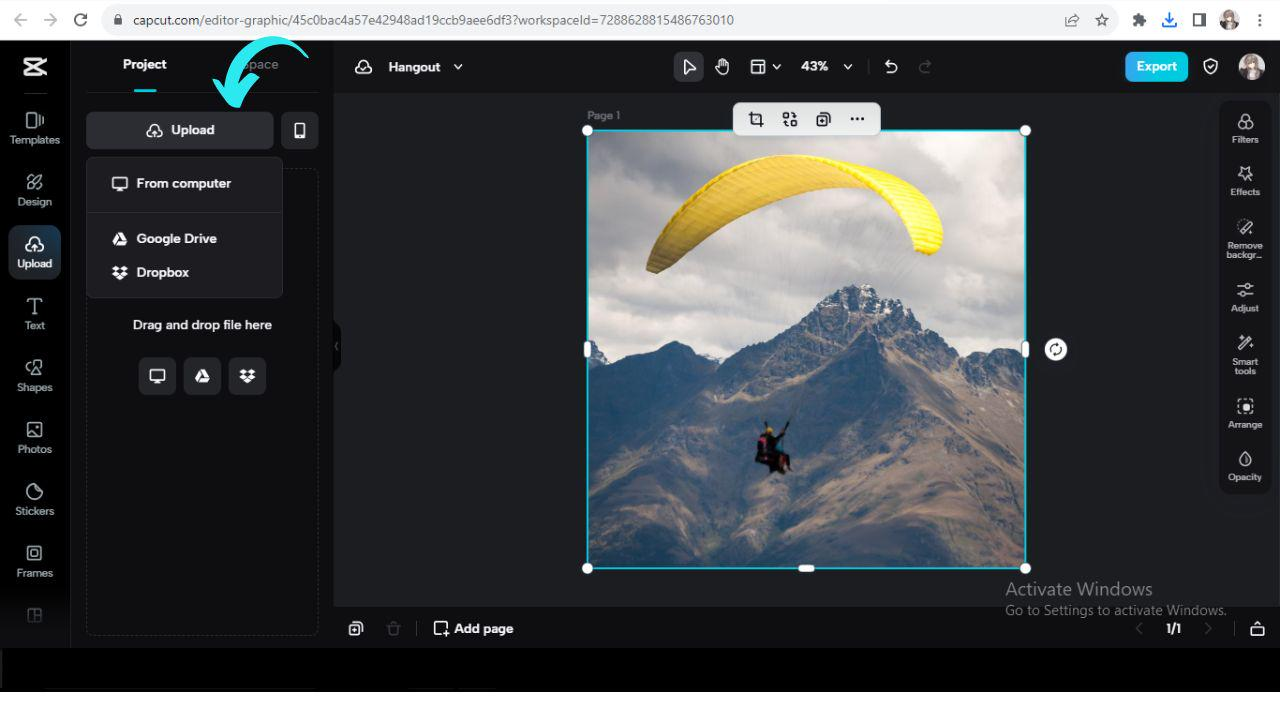
Task: Choose Dropbox upload option
Action: pyautogui.click(x=184, y=272)
